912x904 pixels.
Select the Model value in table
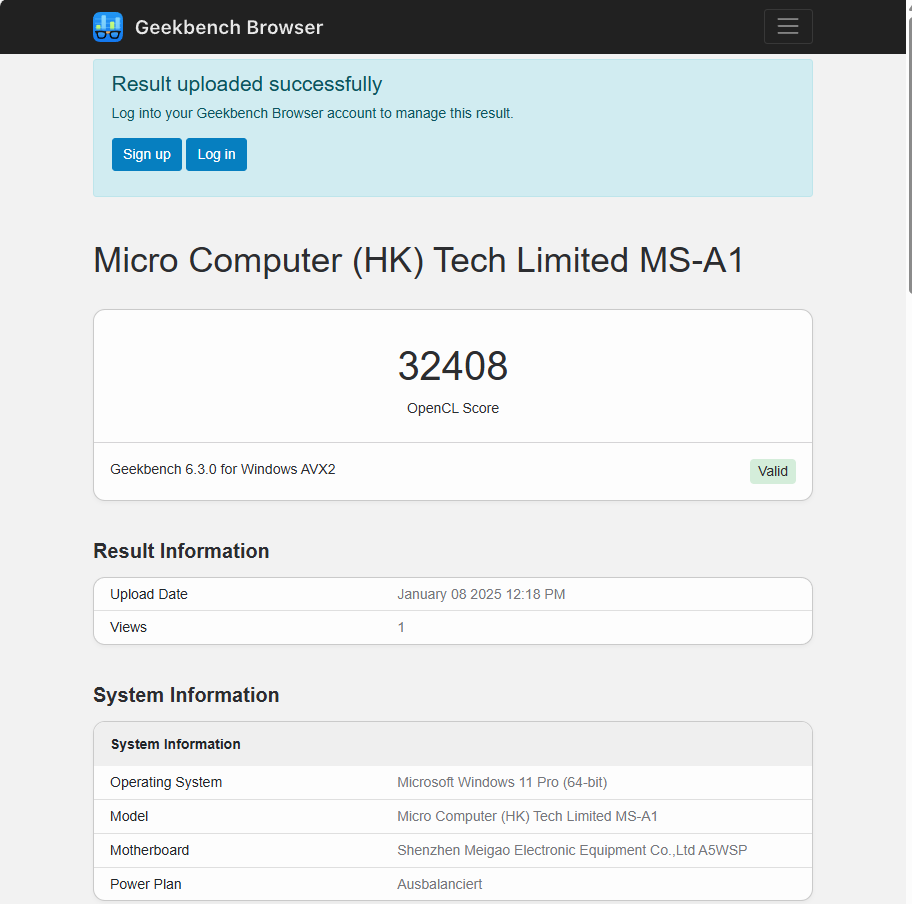click(528, 817)
